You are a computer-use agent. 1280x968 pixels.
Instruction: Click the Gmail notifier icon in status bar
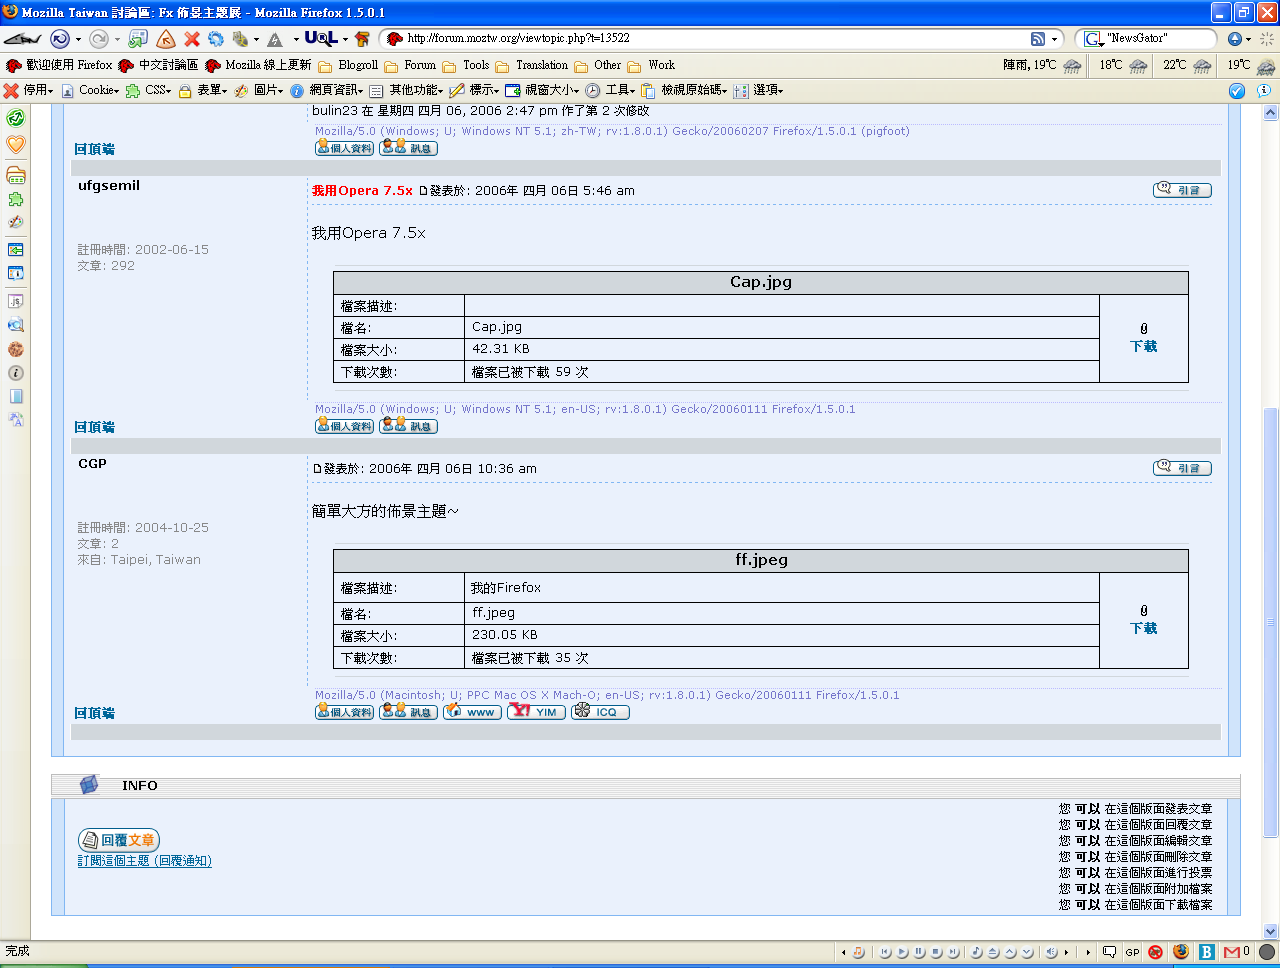pos(1232,952)
